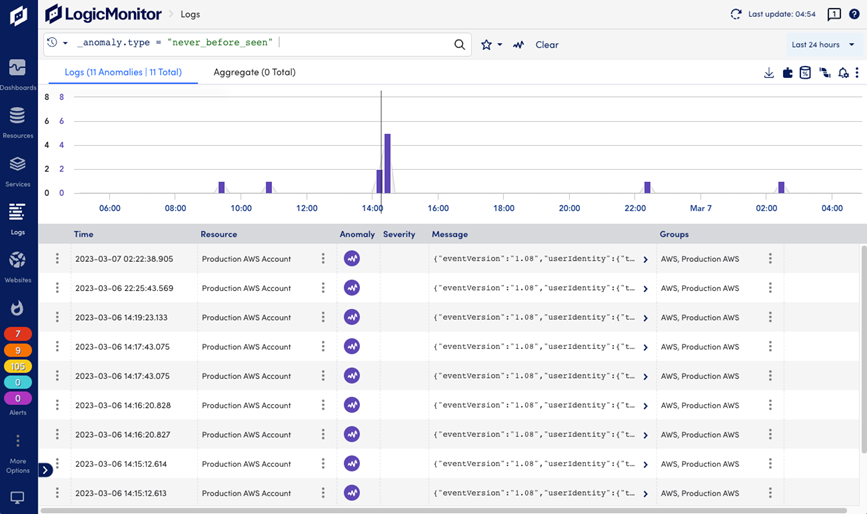Open the notifications message icon

(834, 14)
